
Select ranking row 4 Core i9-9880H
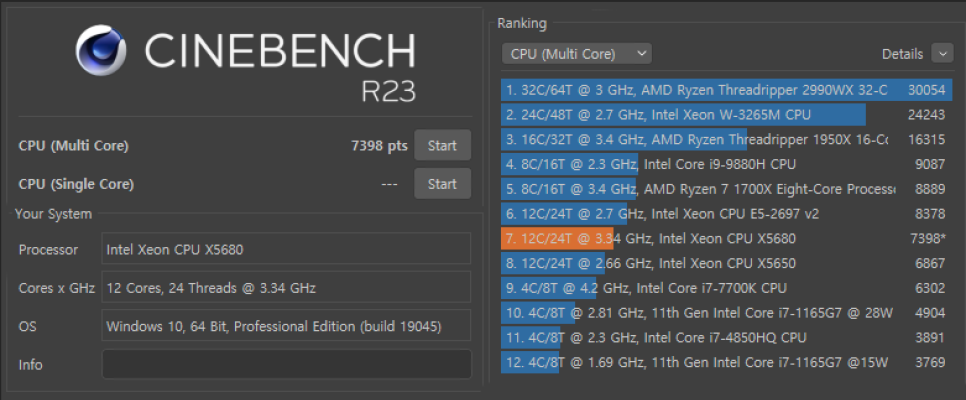point(727,165)
